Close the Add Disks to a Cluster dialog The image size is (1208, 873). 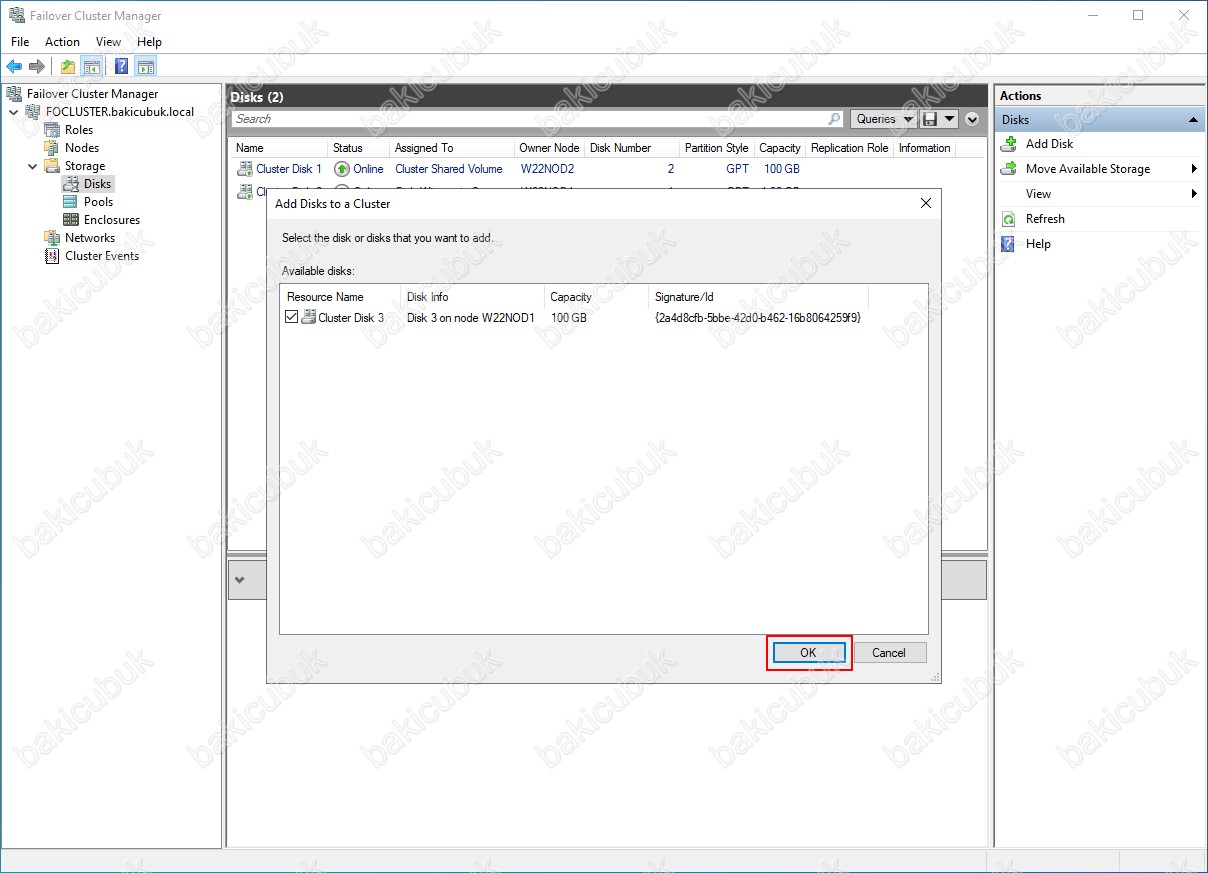[925, 203]
